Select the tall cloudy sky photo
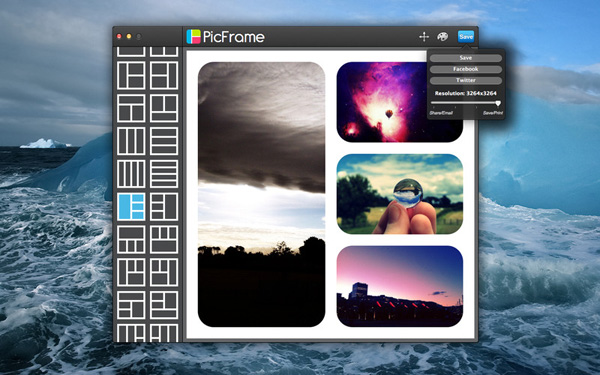 tap(261, 194)
